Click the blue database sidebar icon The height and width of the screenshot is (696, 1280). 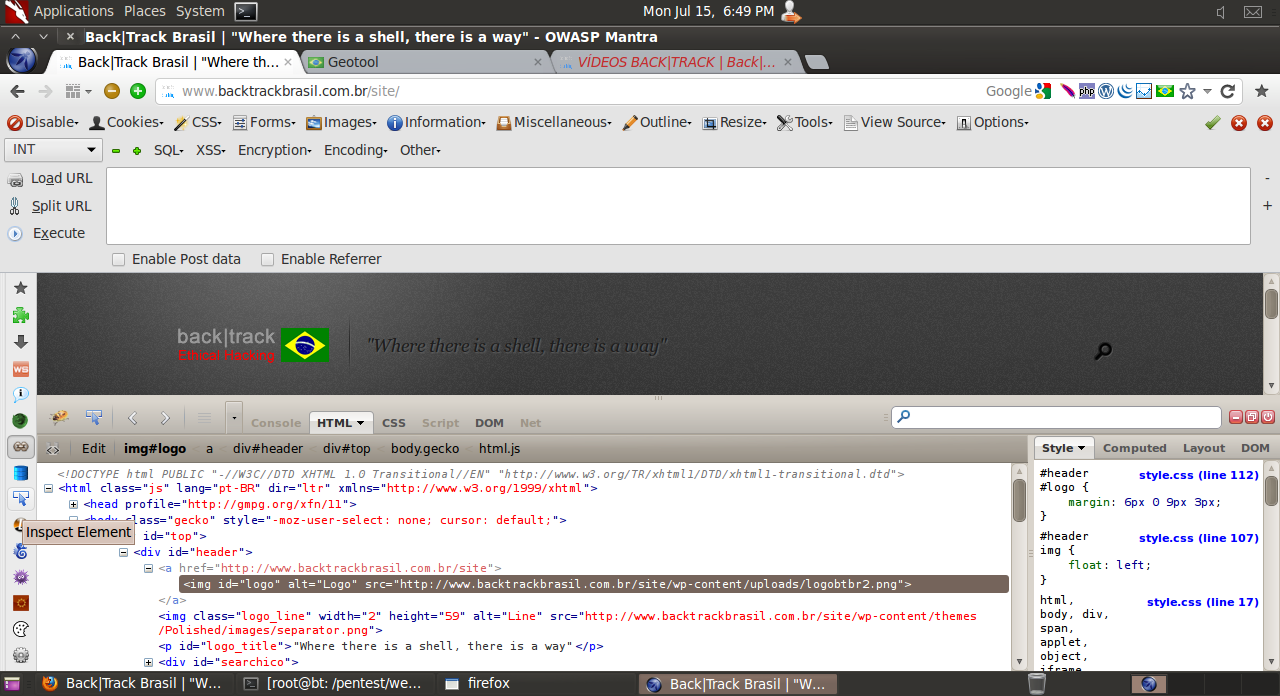click(x=20, y=473)
